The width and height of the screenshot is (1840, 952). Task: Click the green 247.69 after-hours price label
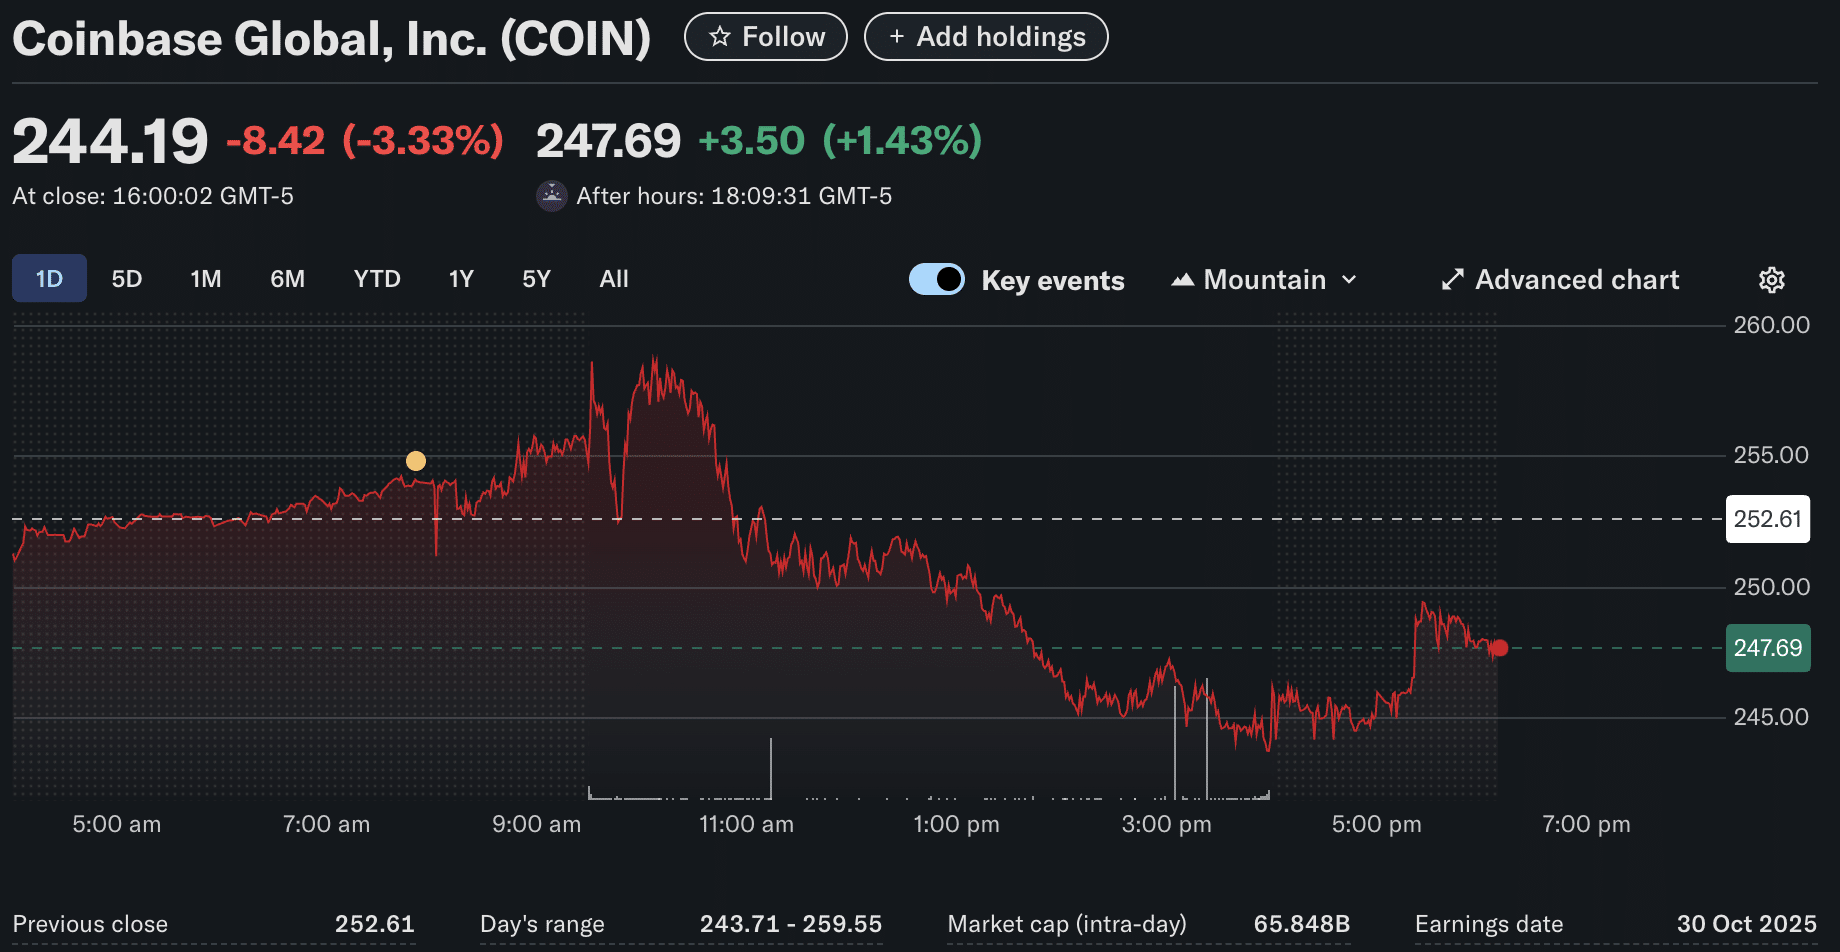(1767, 648)
